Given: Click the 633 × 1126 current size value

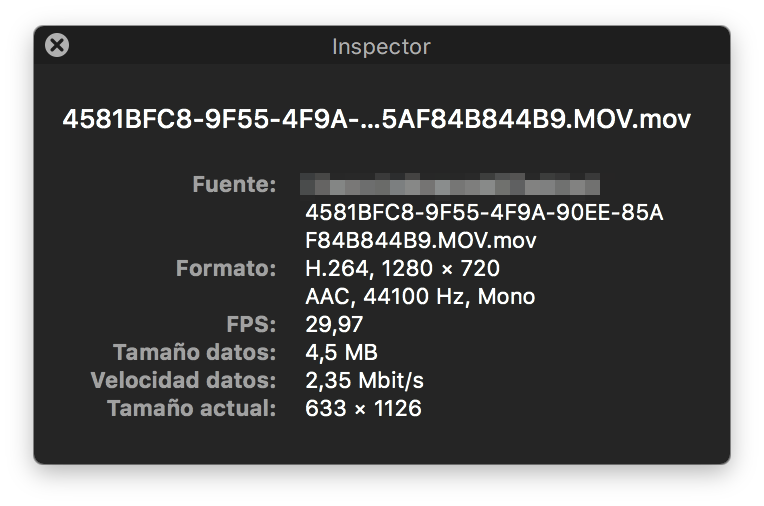Looking at the screenshot, I should point(363,409).
